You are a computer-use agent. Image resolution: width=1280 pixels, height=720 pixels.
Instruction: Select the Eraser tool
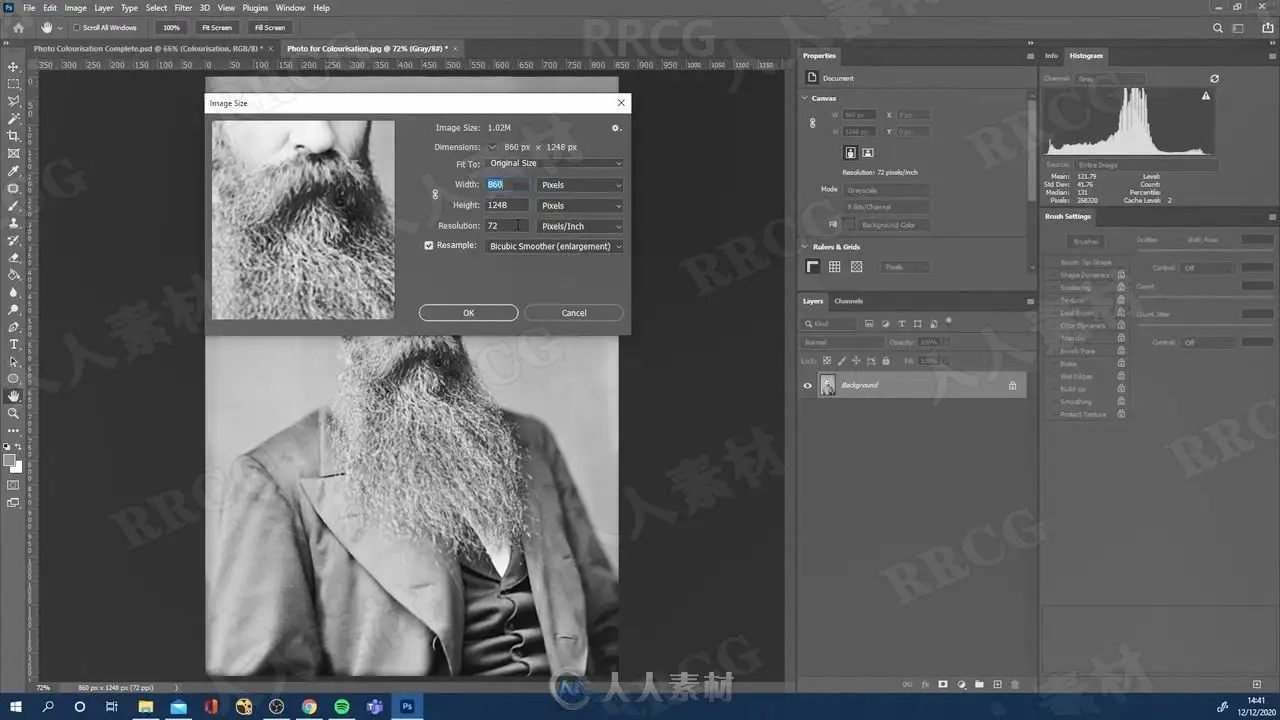[x=13, y=257]
